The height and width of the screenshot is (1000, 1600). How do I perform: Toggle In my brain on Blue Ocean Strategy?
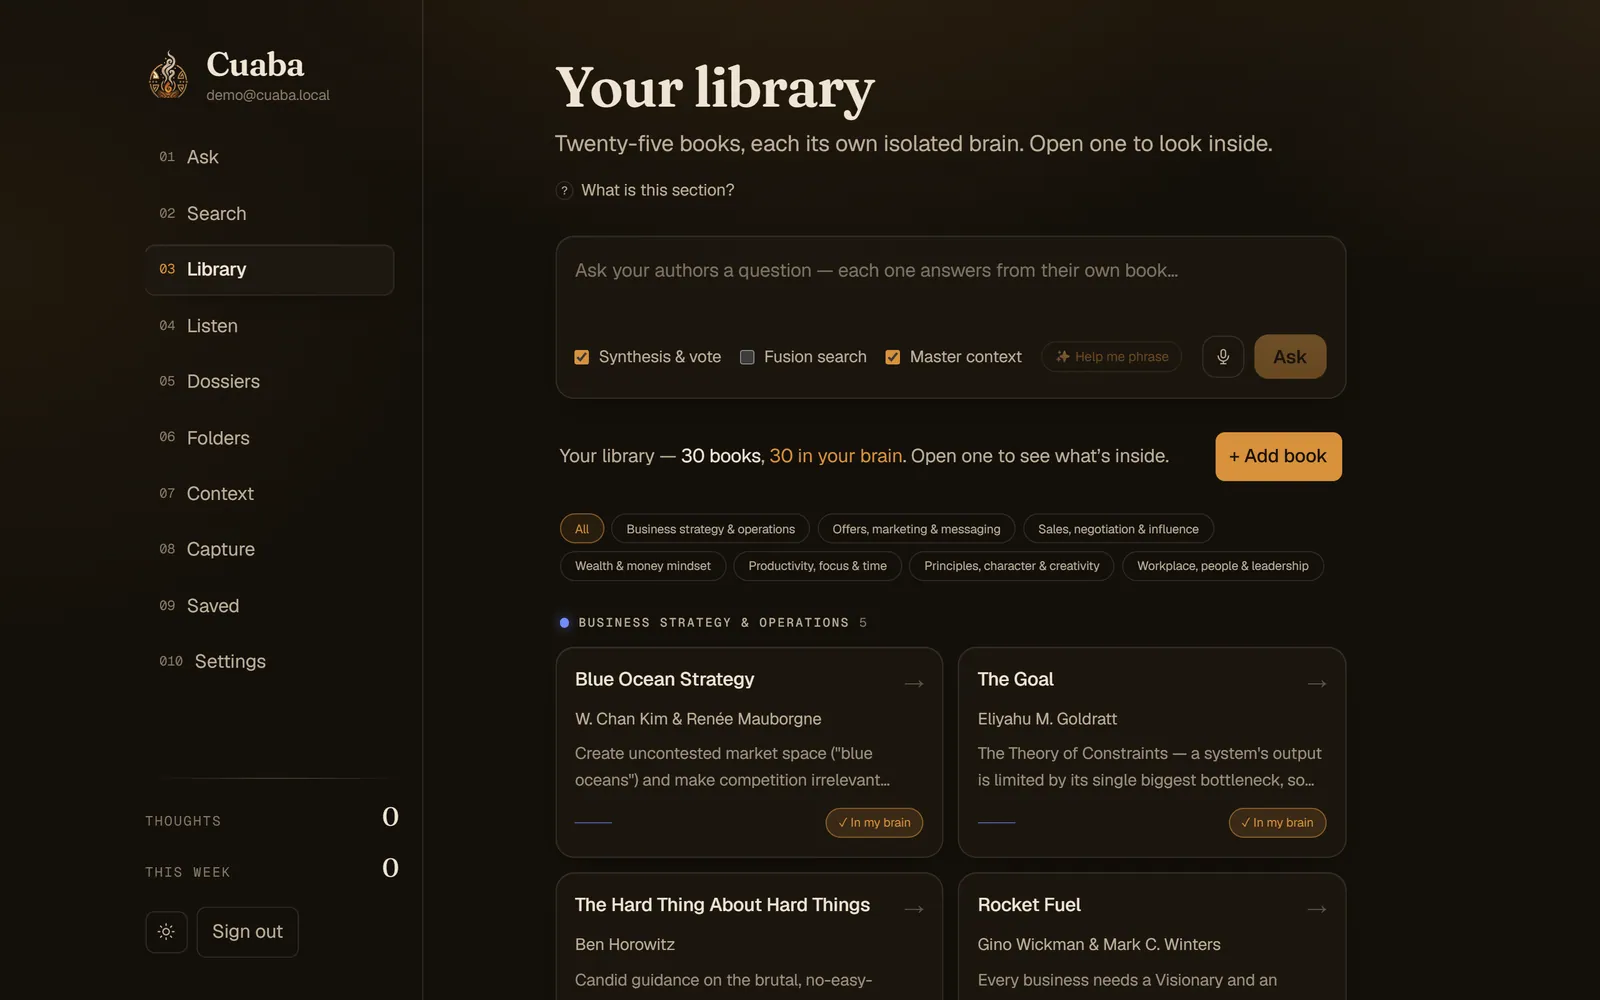click(x=874, y=822)
